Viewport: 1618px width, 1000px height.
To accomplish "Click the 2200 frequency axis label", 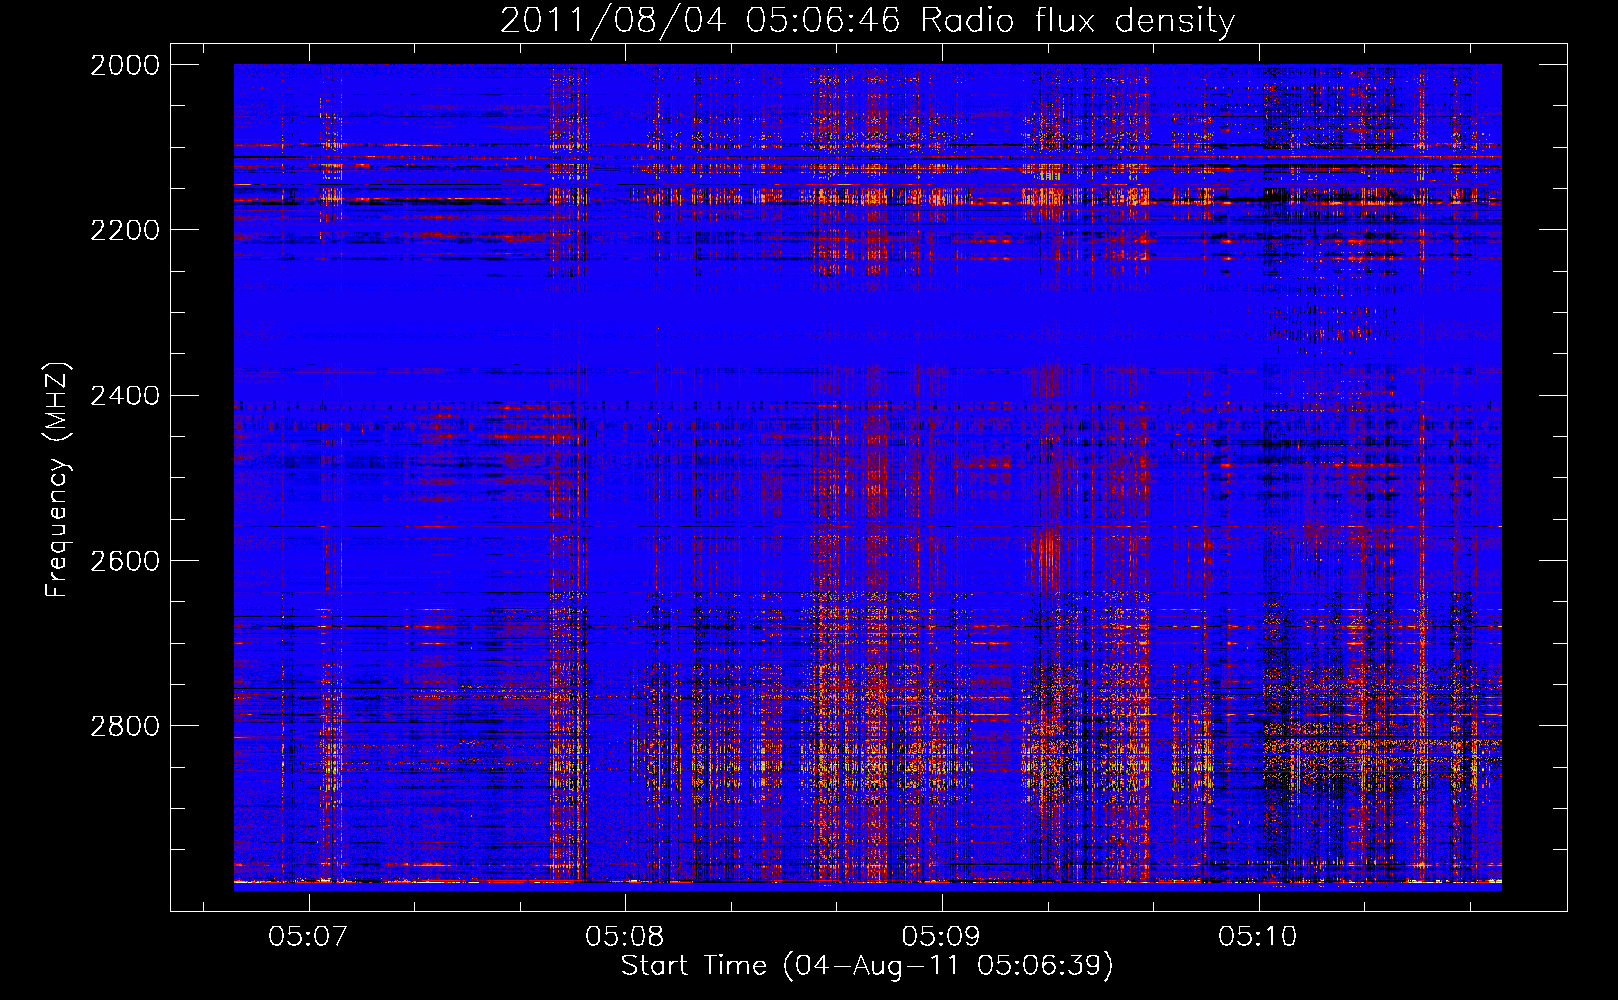I will coord(125,230).
